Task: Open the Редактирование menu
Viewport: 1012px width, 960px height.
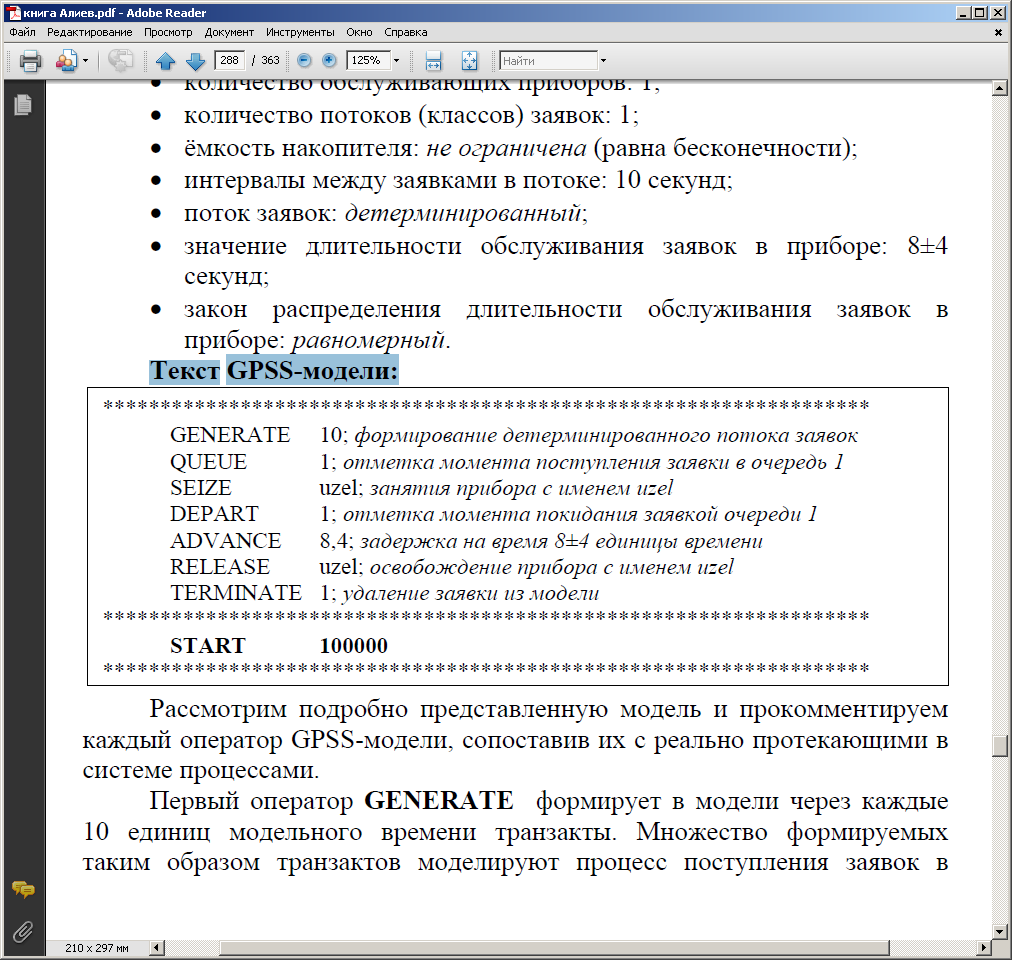Action: click(x=90, y=32)
